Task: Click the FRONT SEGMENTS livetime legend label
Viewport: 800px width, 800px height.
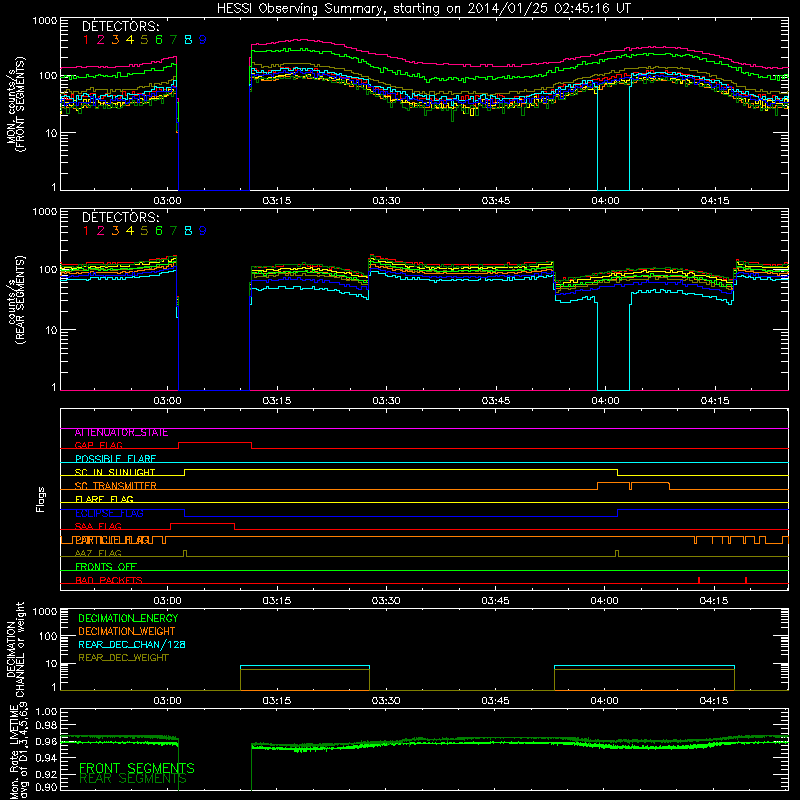Action: click(137, 768)
